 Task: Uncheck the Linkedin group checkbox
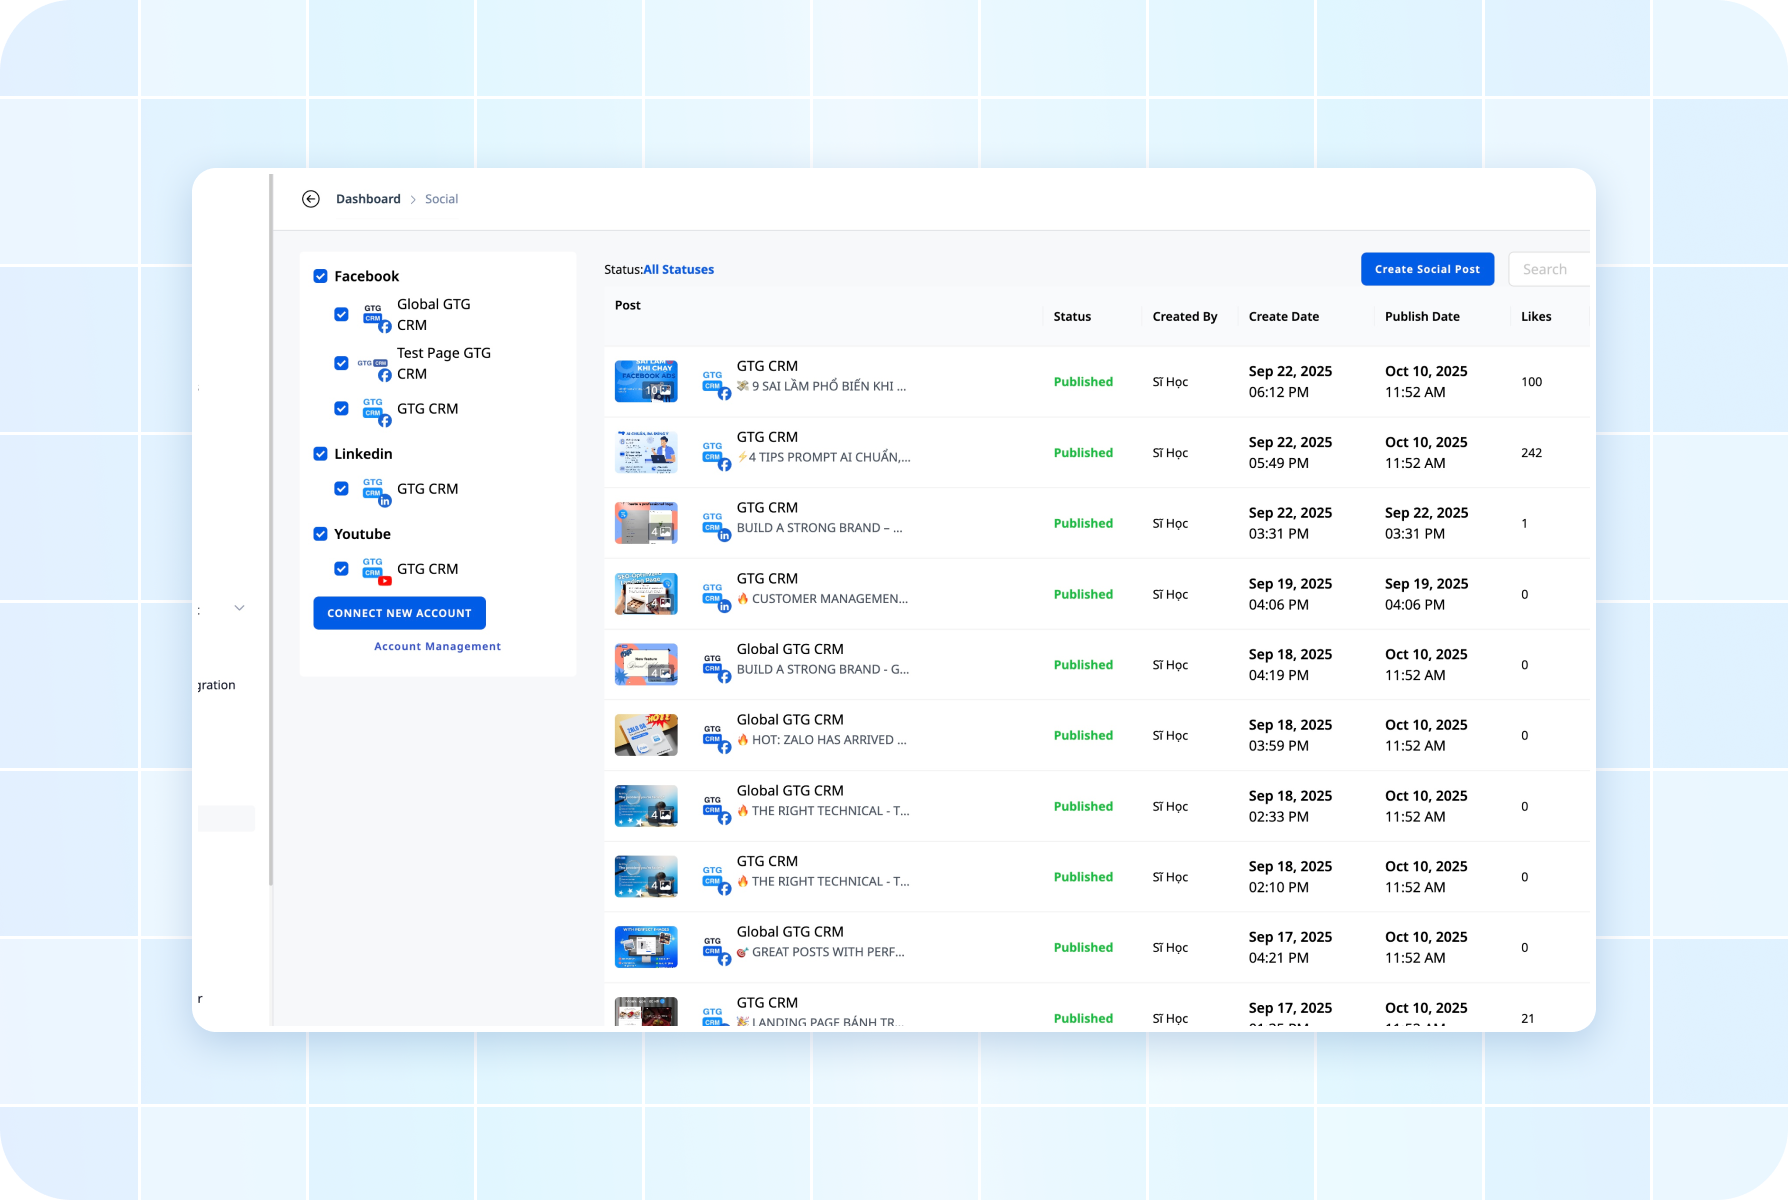click(321, 454)
